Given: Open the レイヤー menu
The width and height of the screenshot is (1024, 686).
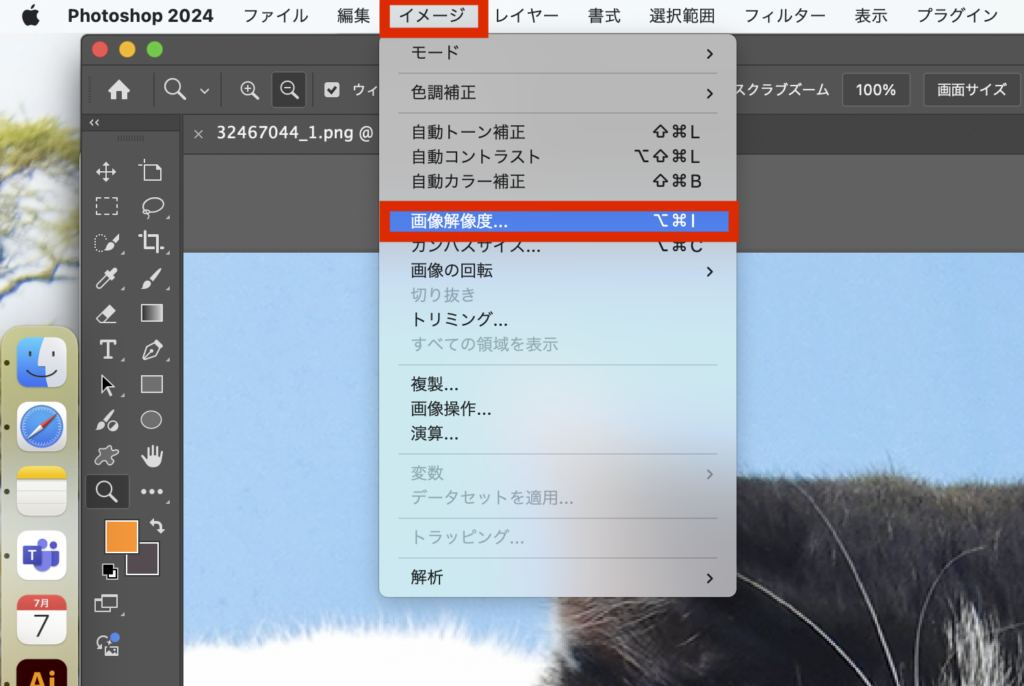Looking at the screenshot, I should pos(526,15).
